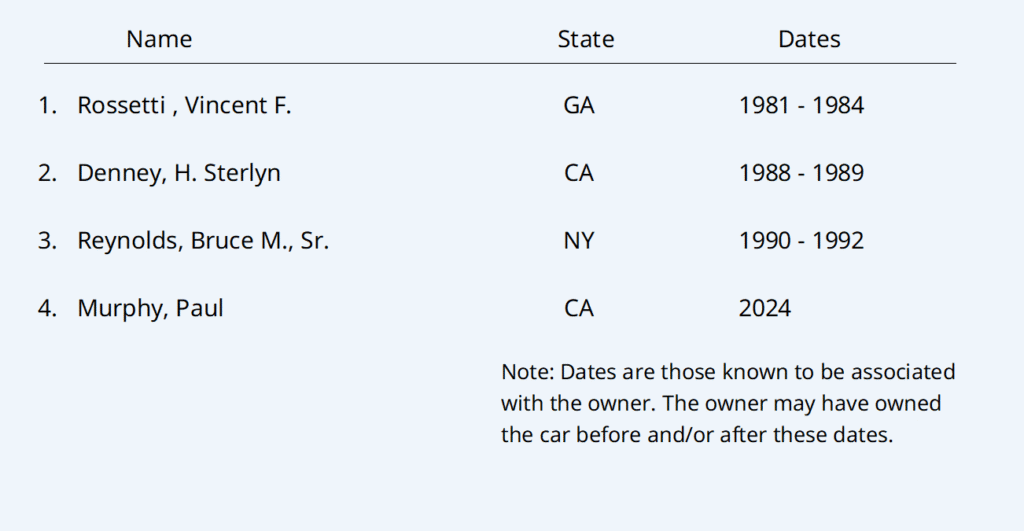Select the name Rossetti, Vincent F.

pos(184,105)
